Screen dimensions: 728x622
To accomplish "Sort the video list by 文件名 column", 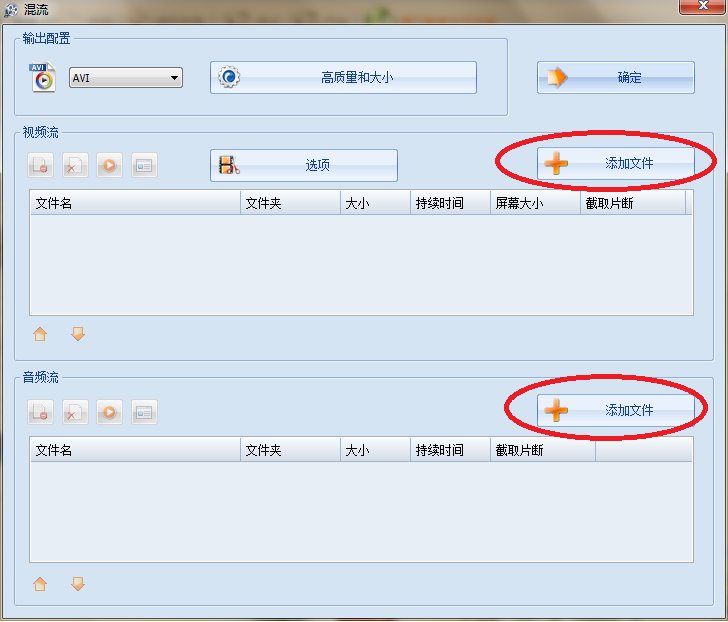I will [135, 203].
